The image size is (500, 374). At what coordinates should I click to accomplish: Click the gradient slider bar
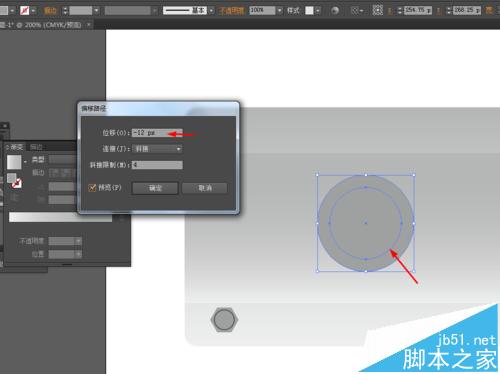coord(60,217)
